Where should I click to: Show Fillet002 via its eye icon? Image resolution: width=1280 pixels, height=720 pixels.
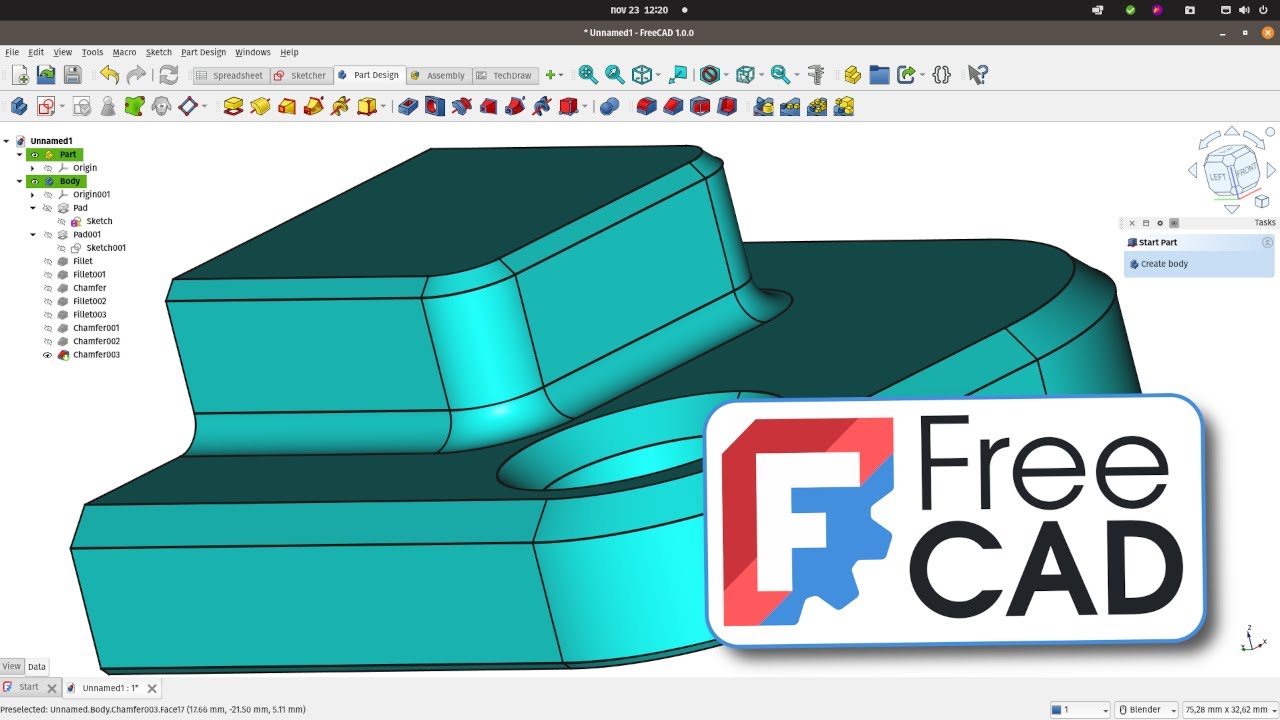coord(47,301)
